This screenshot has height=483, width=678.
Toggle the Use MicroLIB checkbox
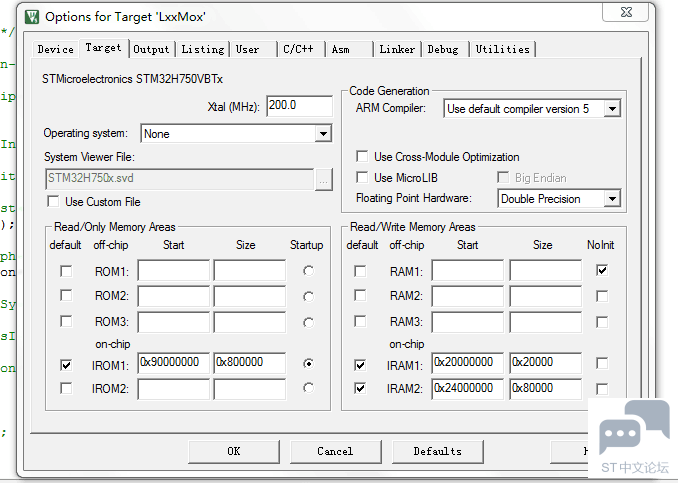(362, 178)
